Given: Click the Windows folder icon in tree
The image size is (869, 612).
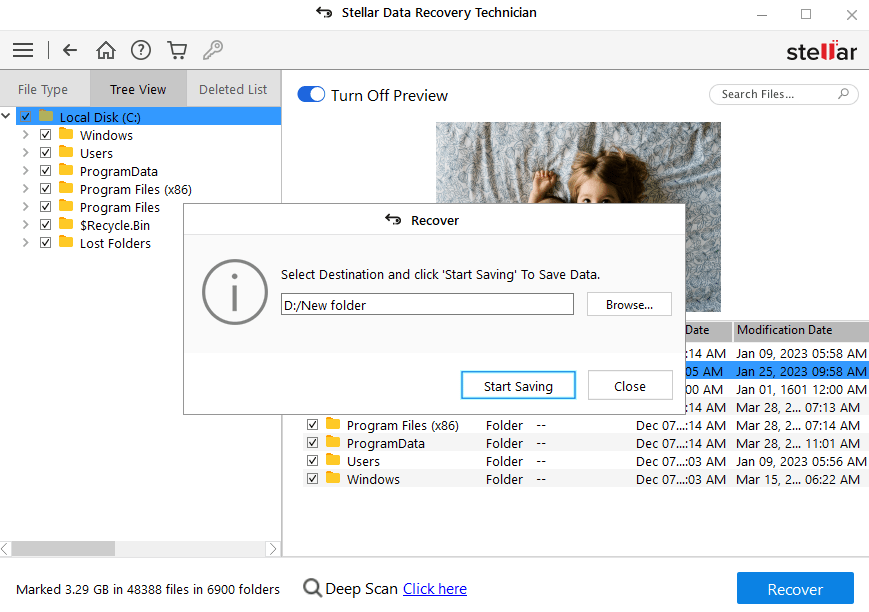Looking at the screenshot, I should pyautogui.click(x=66, y=134).
